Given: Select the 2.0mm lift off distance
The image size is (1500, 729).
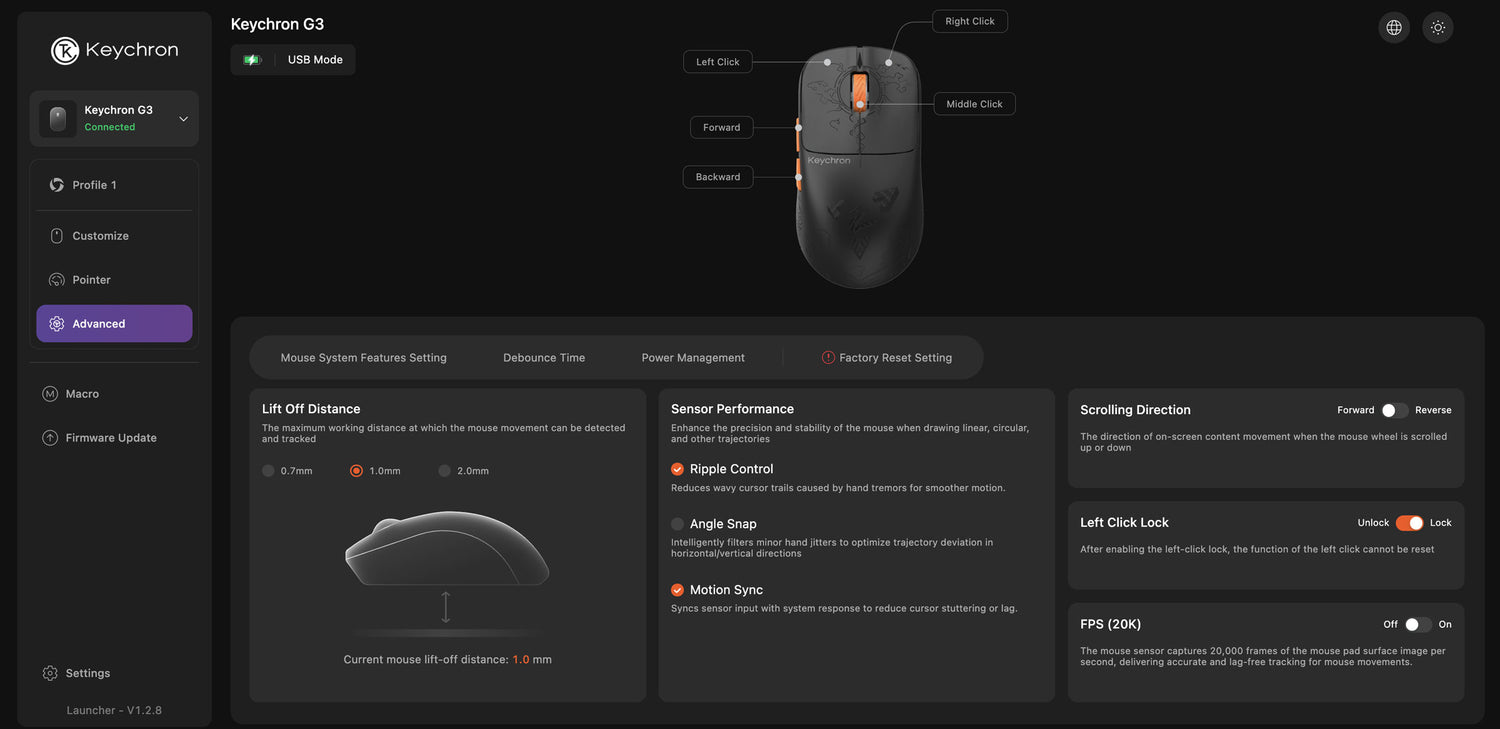Looking at the screenshot, I should [445, 471].
